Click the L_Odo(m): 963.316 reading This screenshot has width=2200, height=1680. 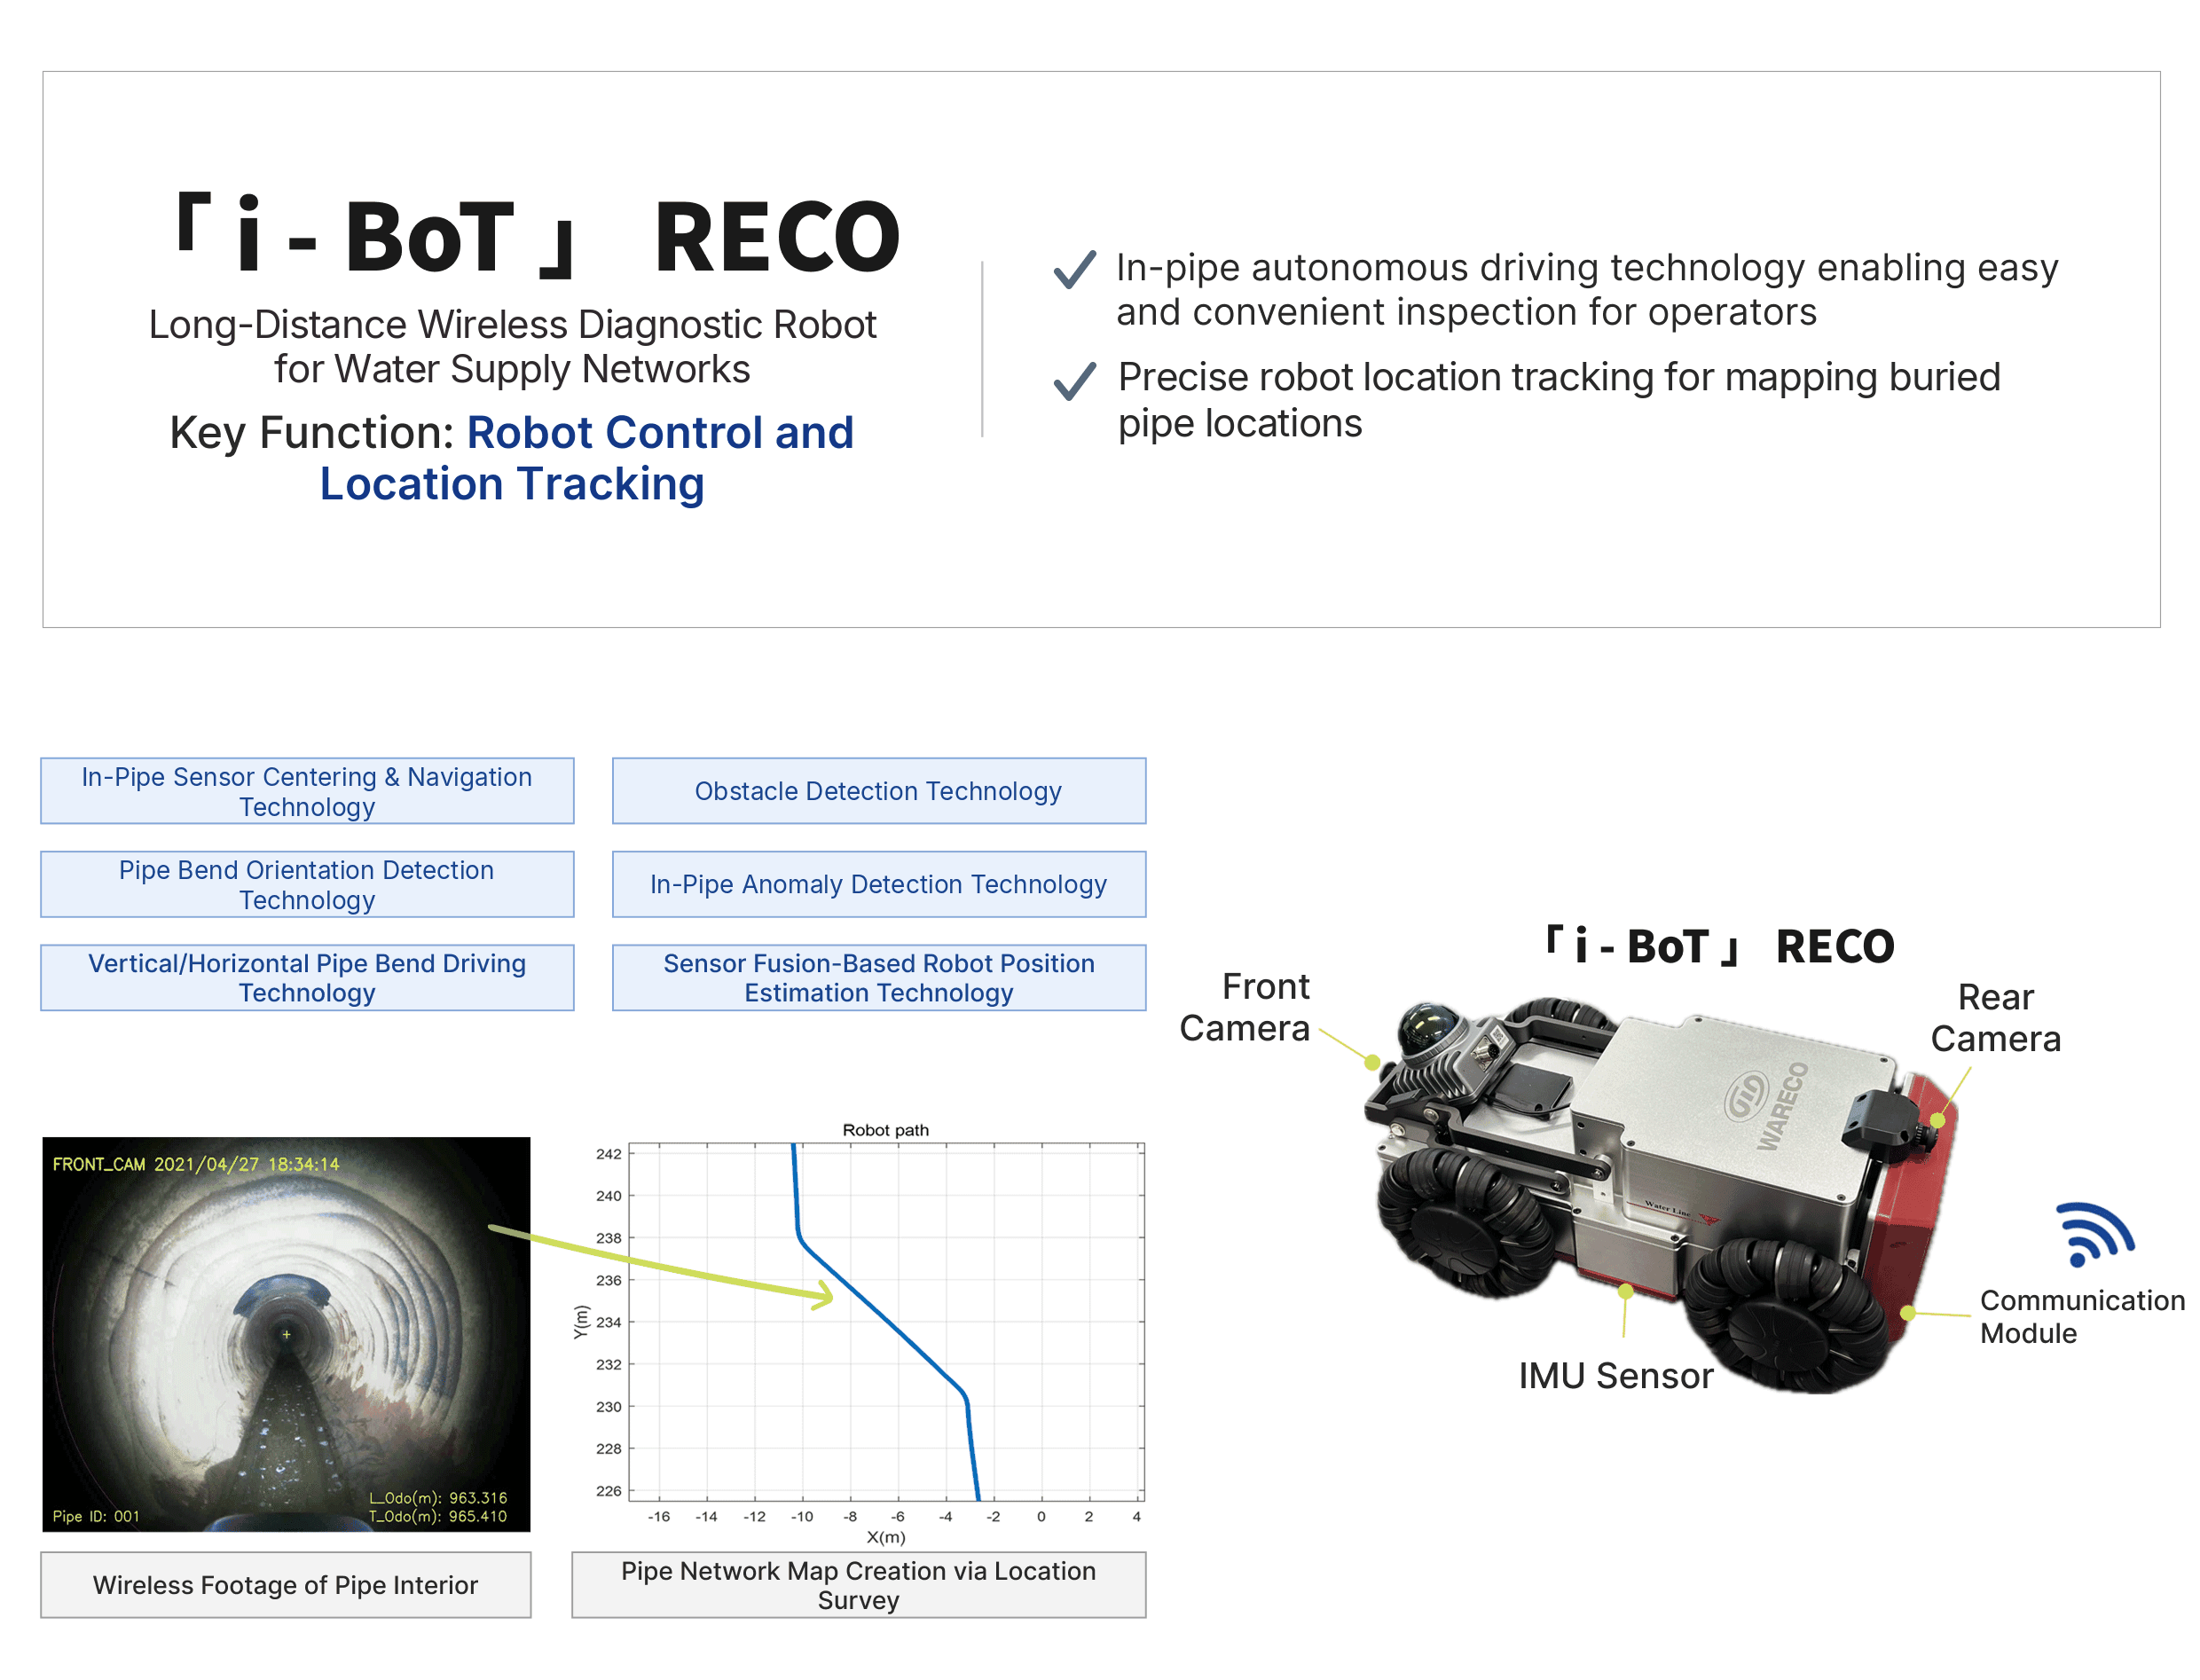(438, 1498)
